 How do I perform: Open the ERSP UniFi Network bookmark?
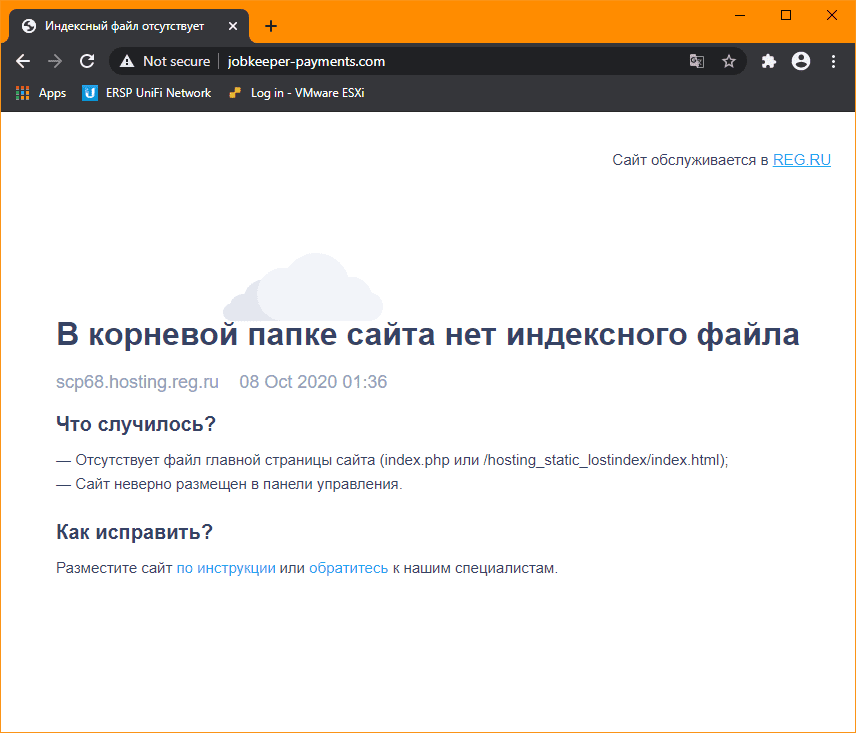[146, 93]
